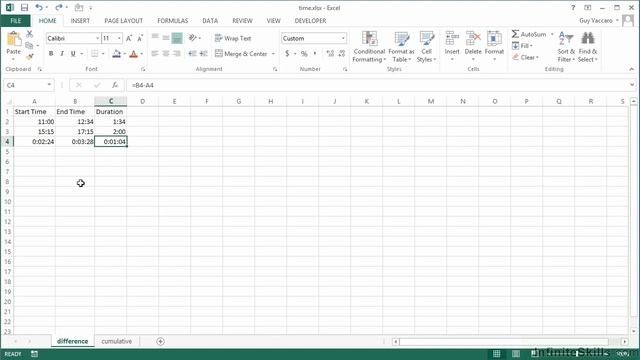Add a new sheet with plus icon

click(x=160, y=341)
